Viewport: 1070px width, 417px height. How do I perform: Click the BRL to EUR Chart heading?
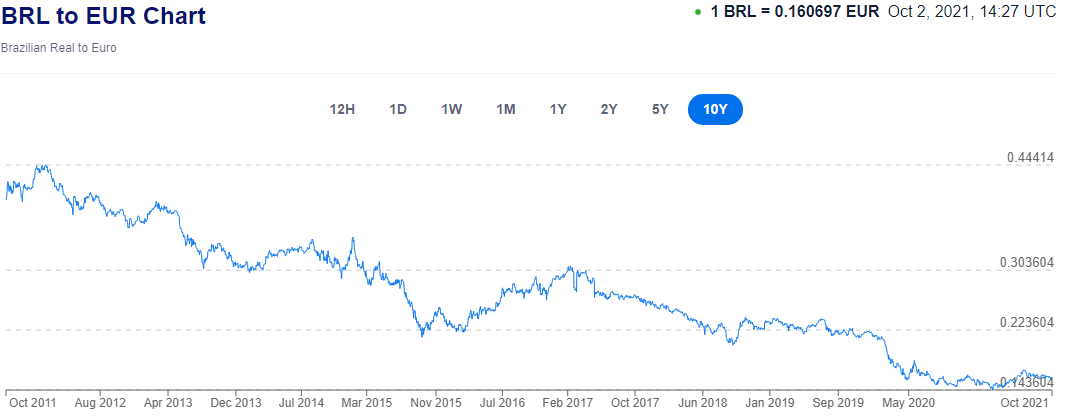(103, 16)
